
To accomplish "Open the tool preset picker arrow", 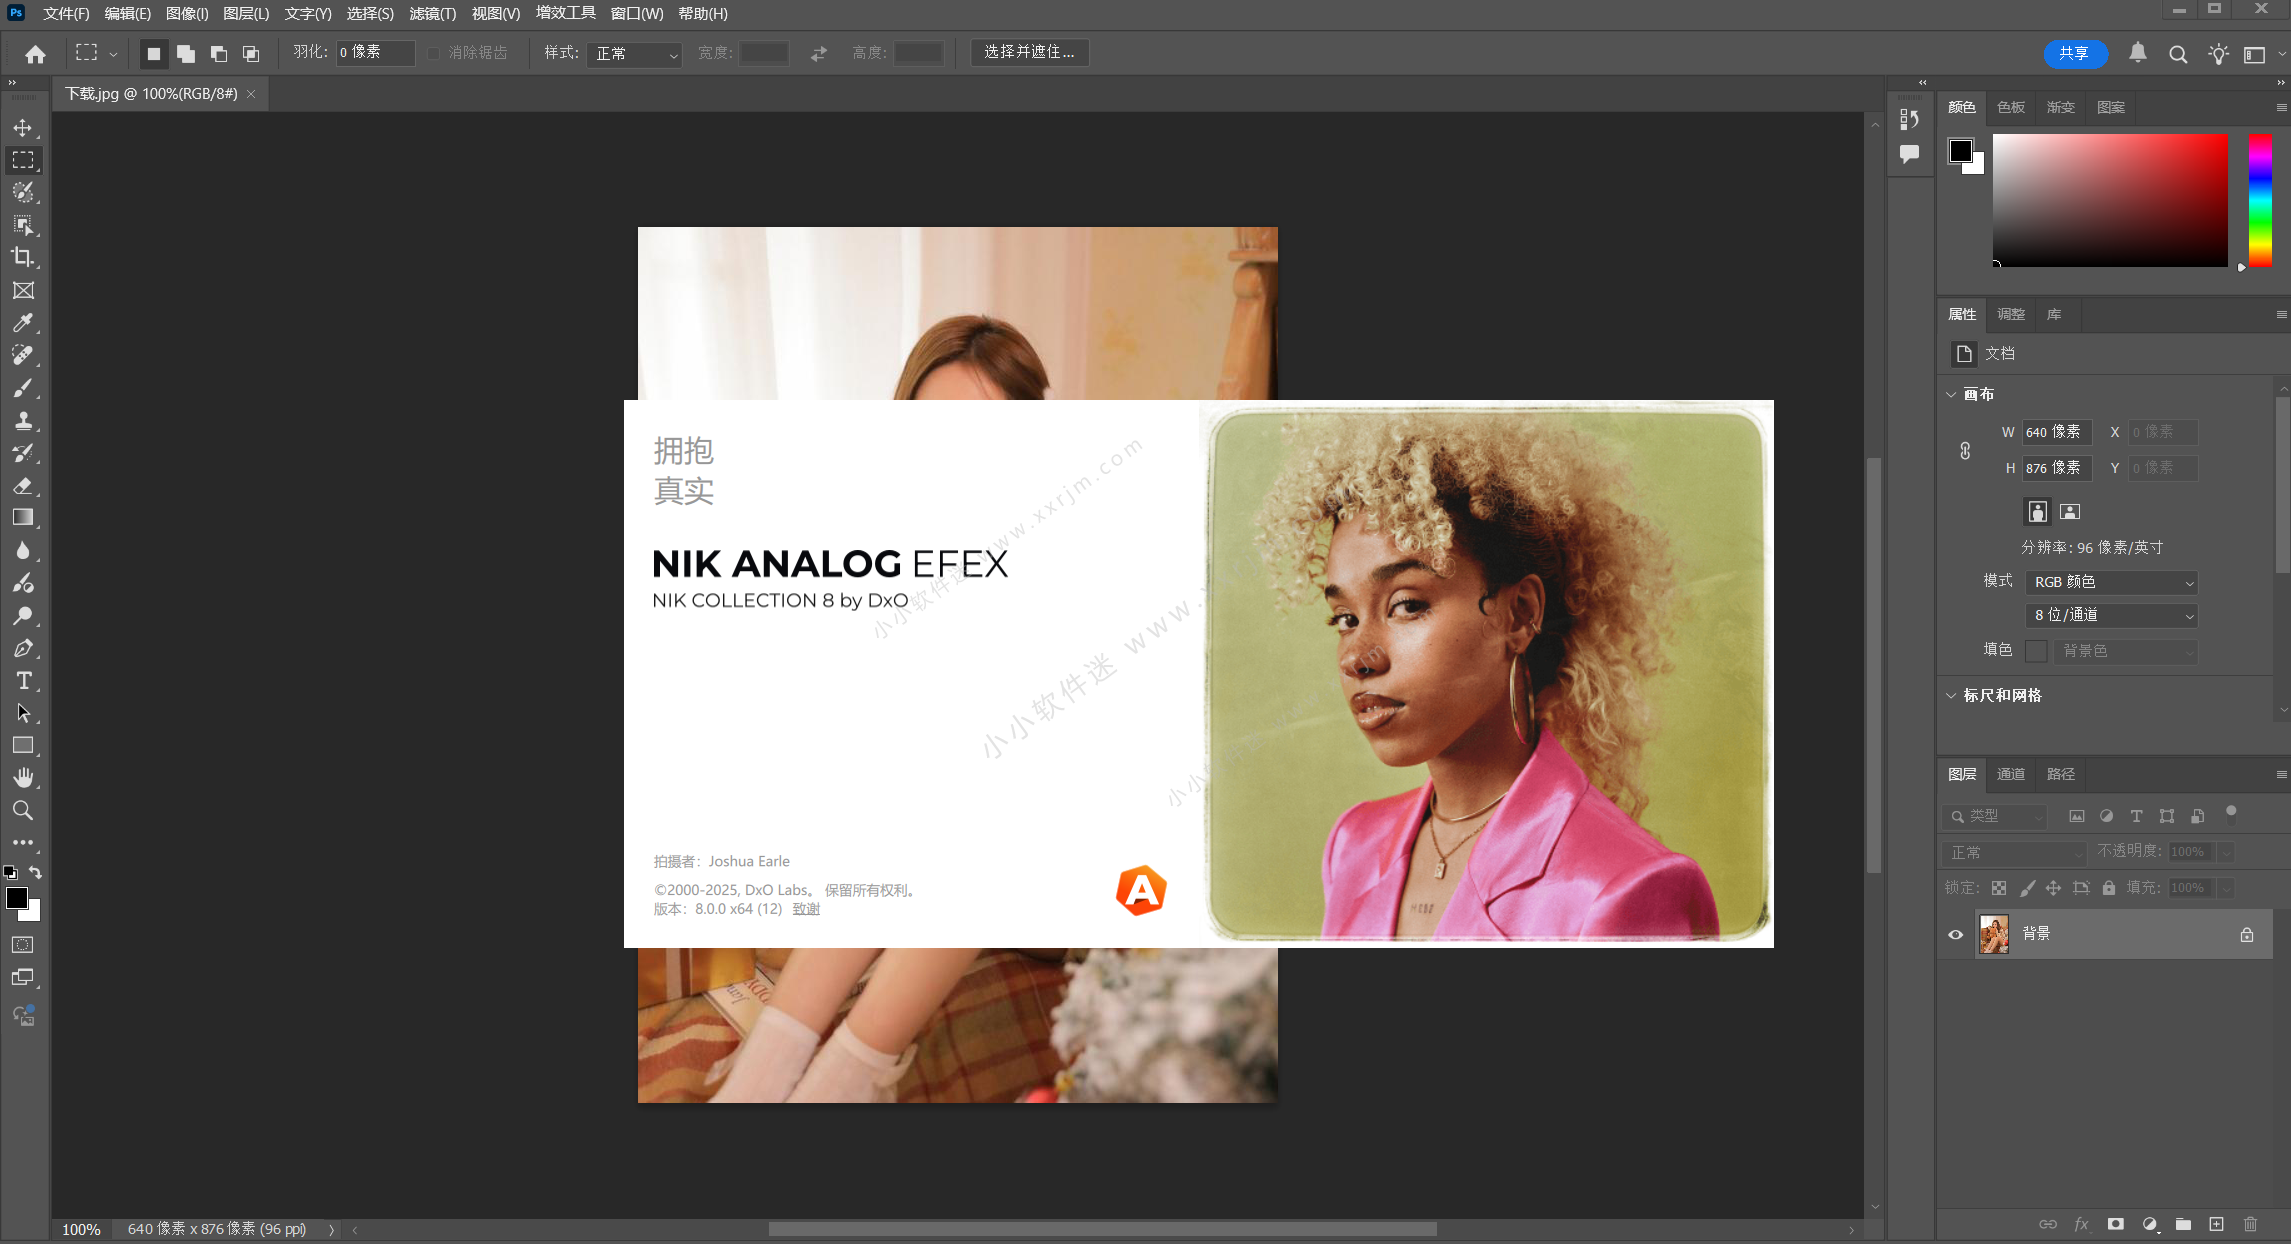I will pyautogui.click(x=113, y=54).
